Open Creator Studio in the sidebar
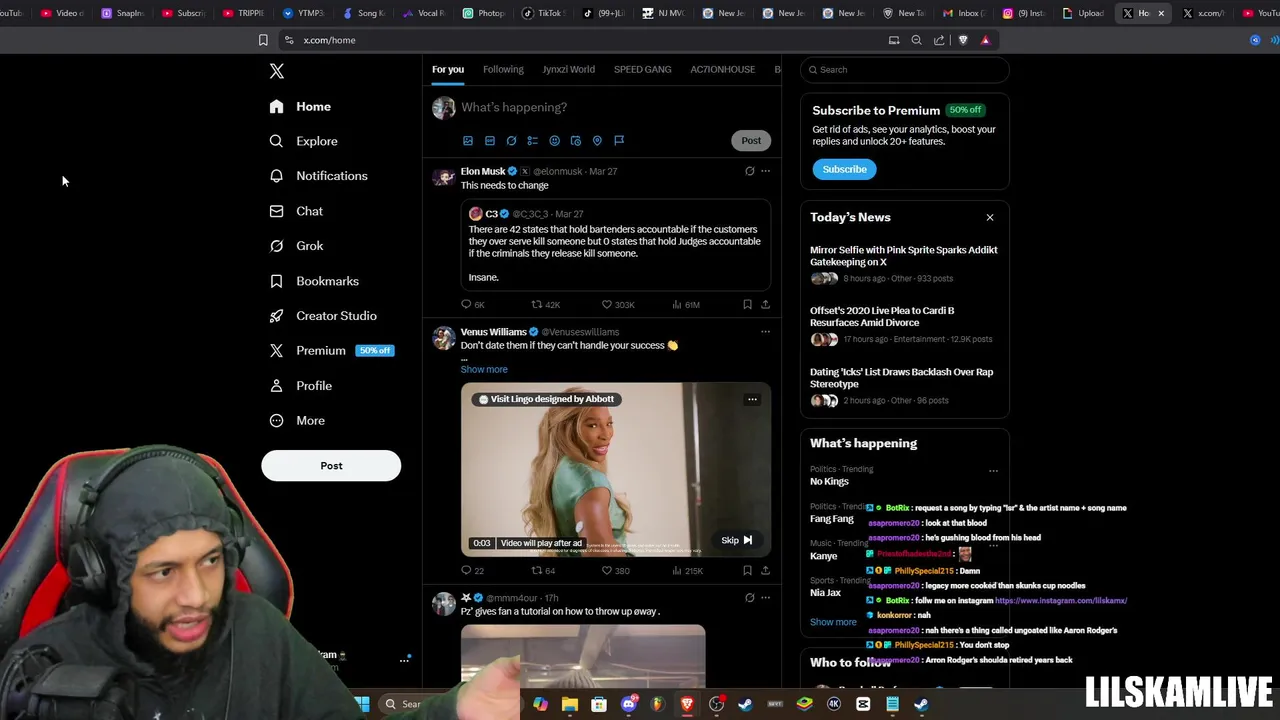Image resolution: width=1280 pixels, height=720 pixels. [x=323, y=316]
